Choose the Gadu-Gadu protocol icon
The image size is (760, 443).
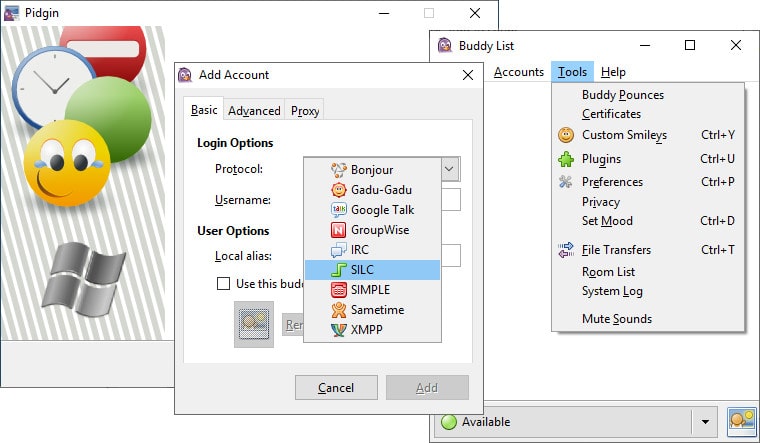[x=339, y=190]
